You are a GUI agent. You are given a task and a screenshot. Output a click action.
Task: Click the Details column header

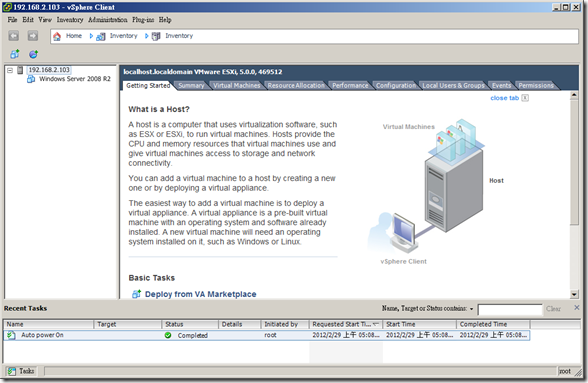(x=240, y=324)
